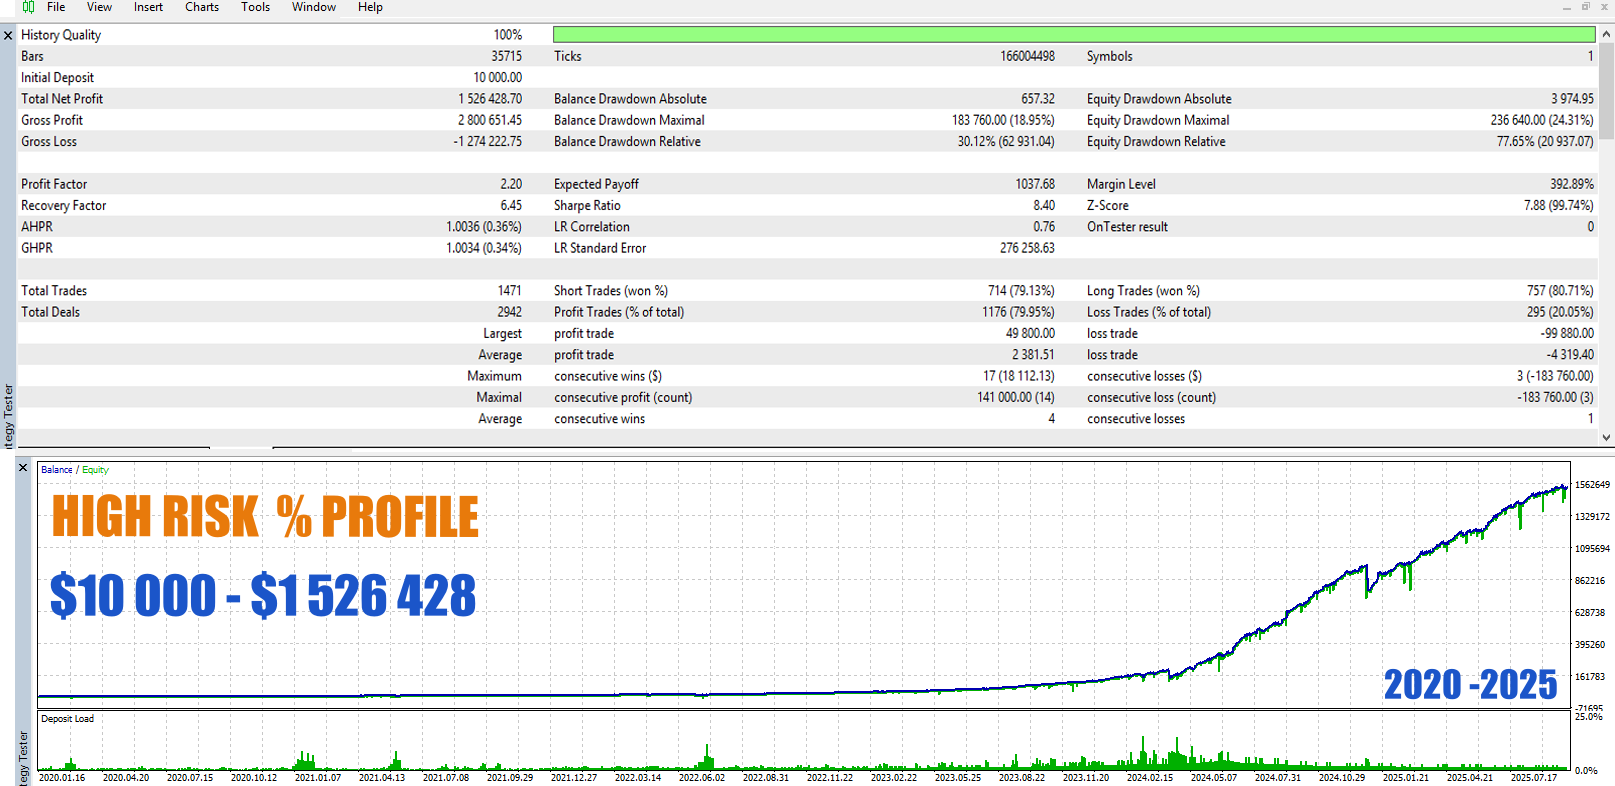1615x786 pixels.
Task: Open the Charts menu
Action: [x=202, y=7]
